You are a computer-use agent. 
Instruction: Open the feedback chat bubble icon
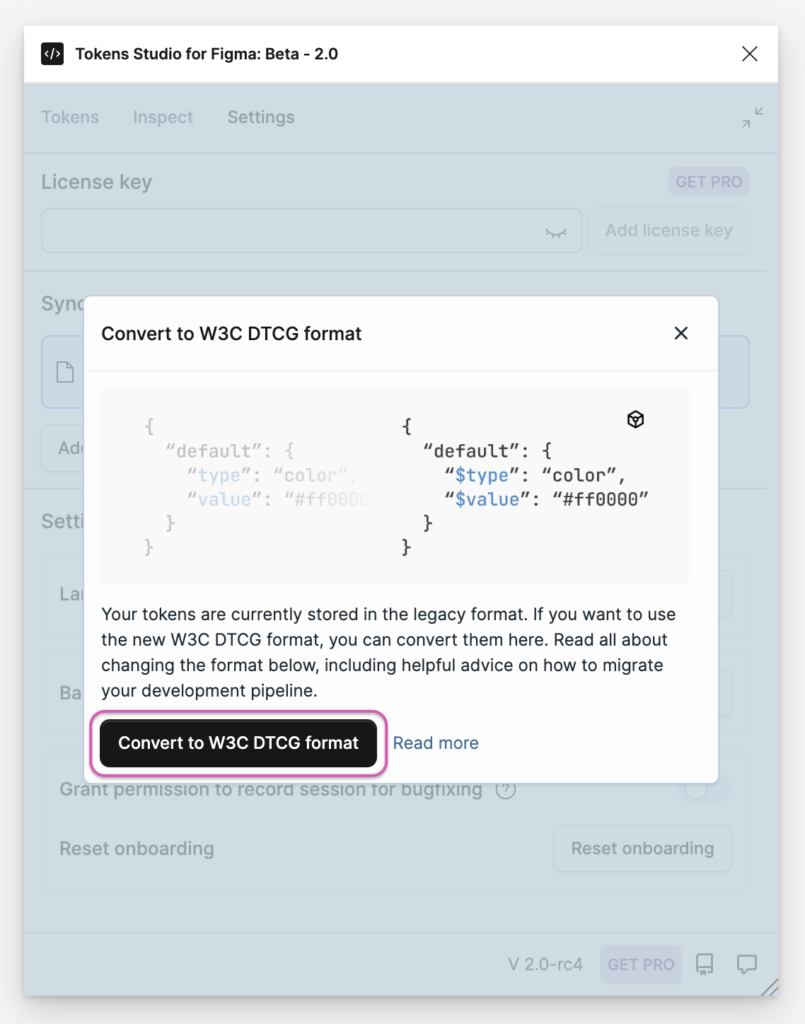(747, 965)
